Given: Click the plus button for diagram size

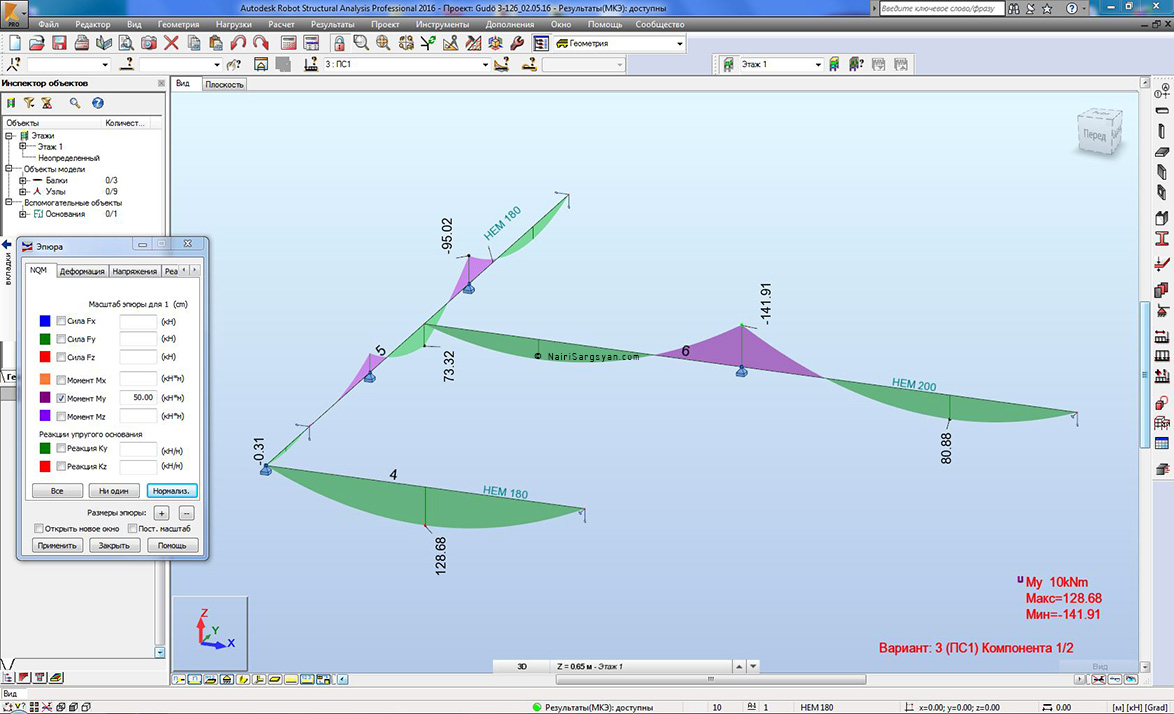Looking at the screenshot, I should [162, 513].
